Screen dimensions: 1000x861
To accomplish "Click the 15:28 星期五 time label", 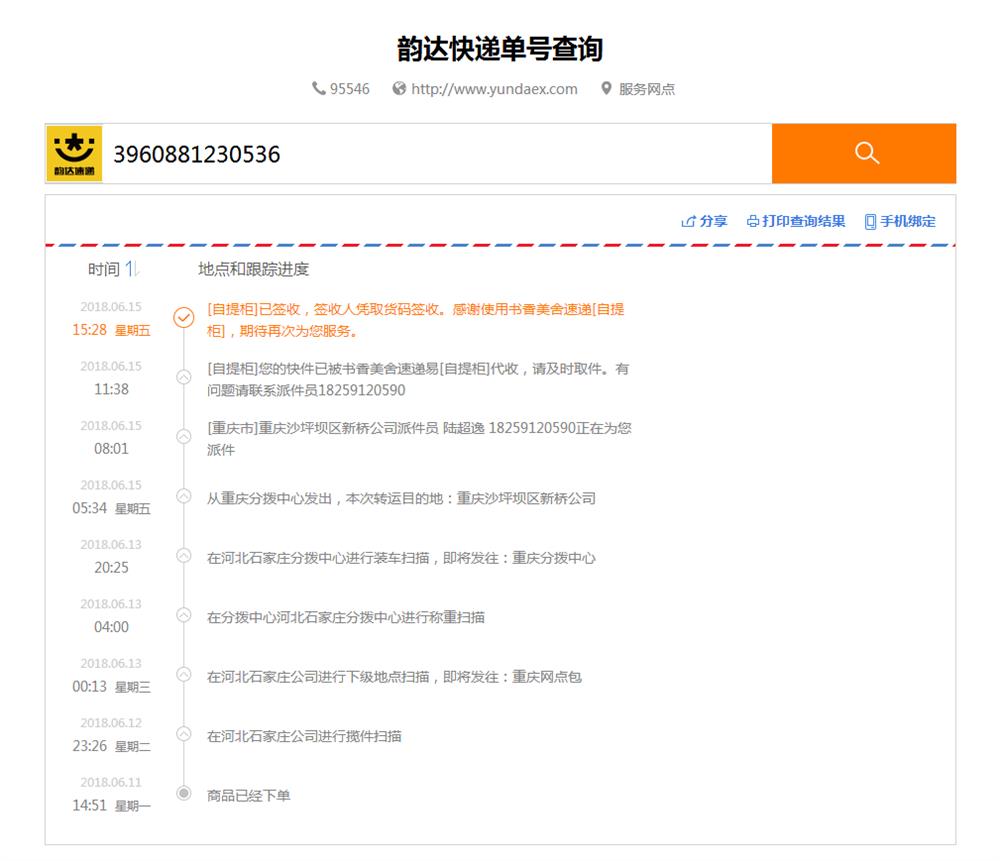I will (112, 330).
